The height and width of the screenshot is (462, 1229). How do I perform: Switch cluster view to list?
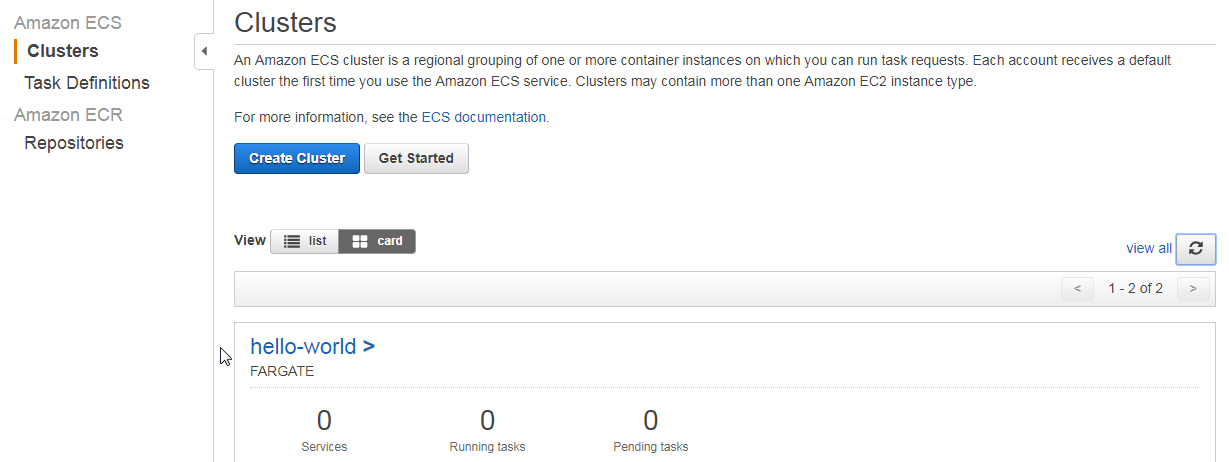coord(305,241)
